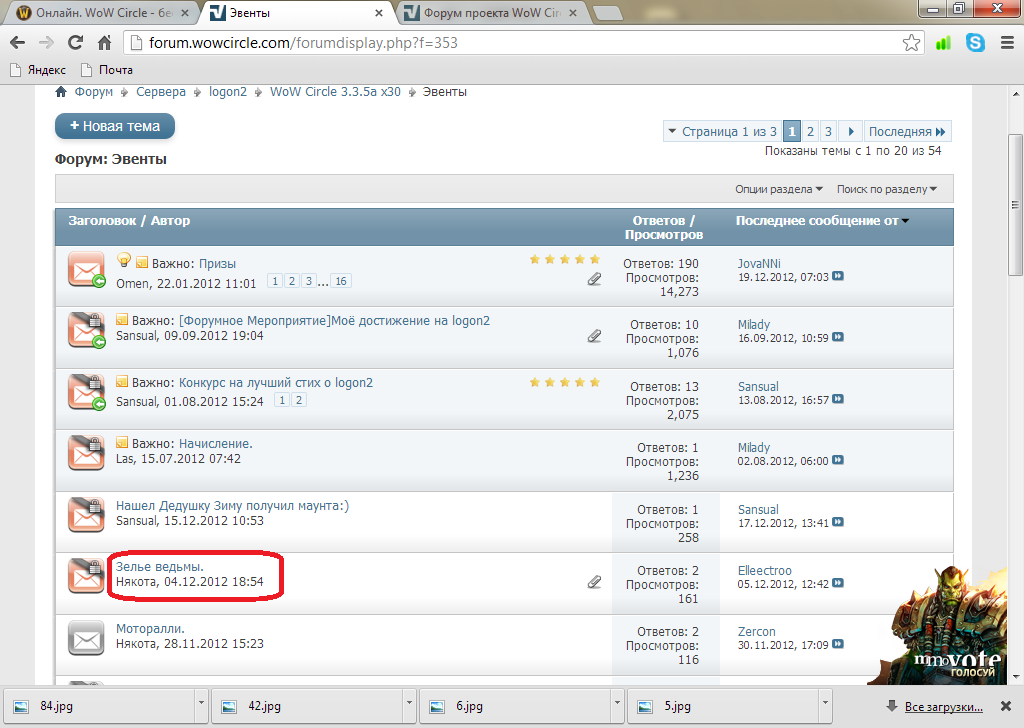Jump to the Последняя page
The image size is (1024, 728).
[907, 131]
